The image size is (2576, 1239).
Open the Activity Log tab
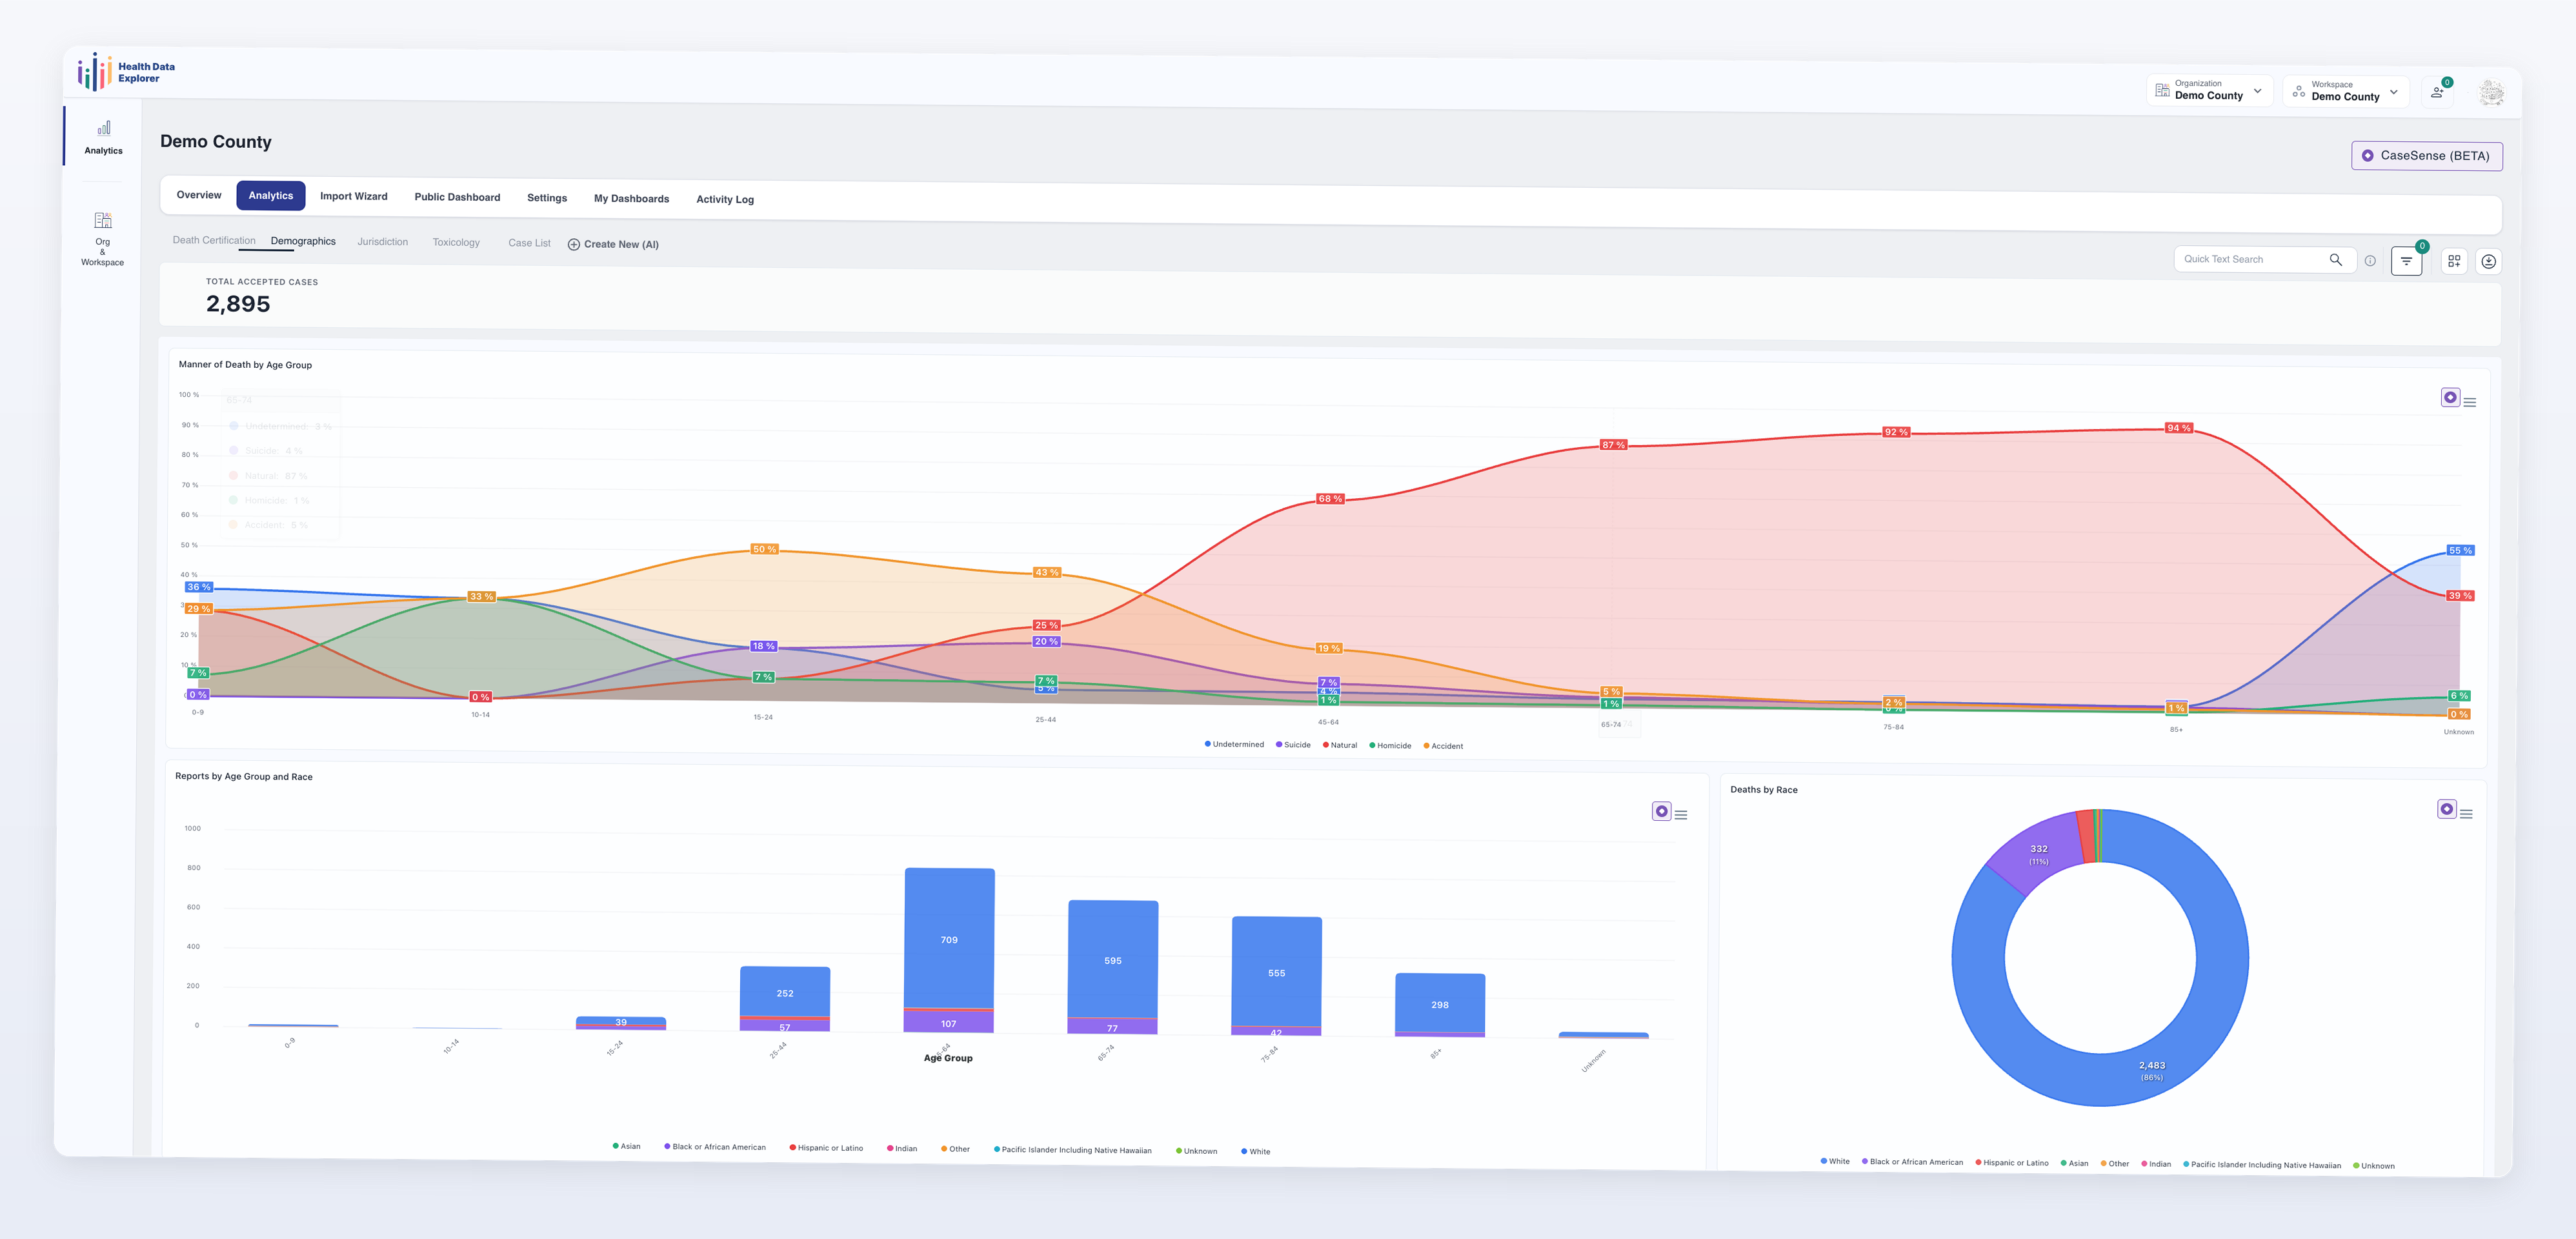coord(725,200)
